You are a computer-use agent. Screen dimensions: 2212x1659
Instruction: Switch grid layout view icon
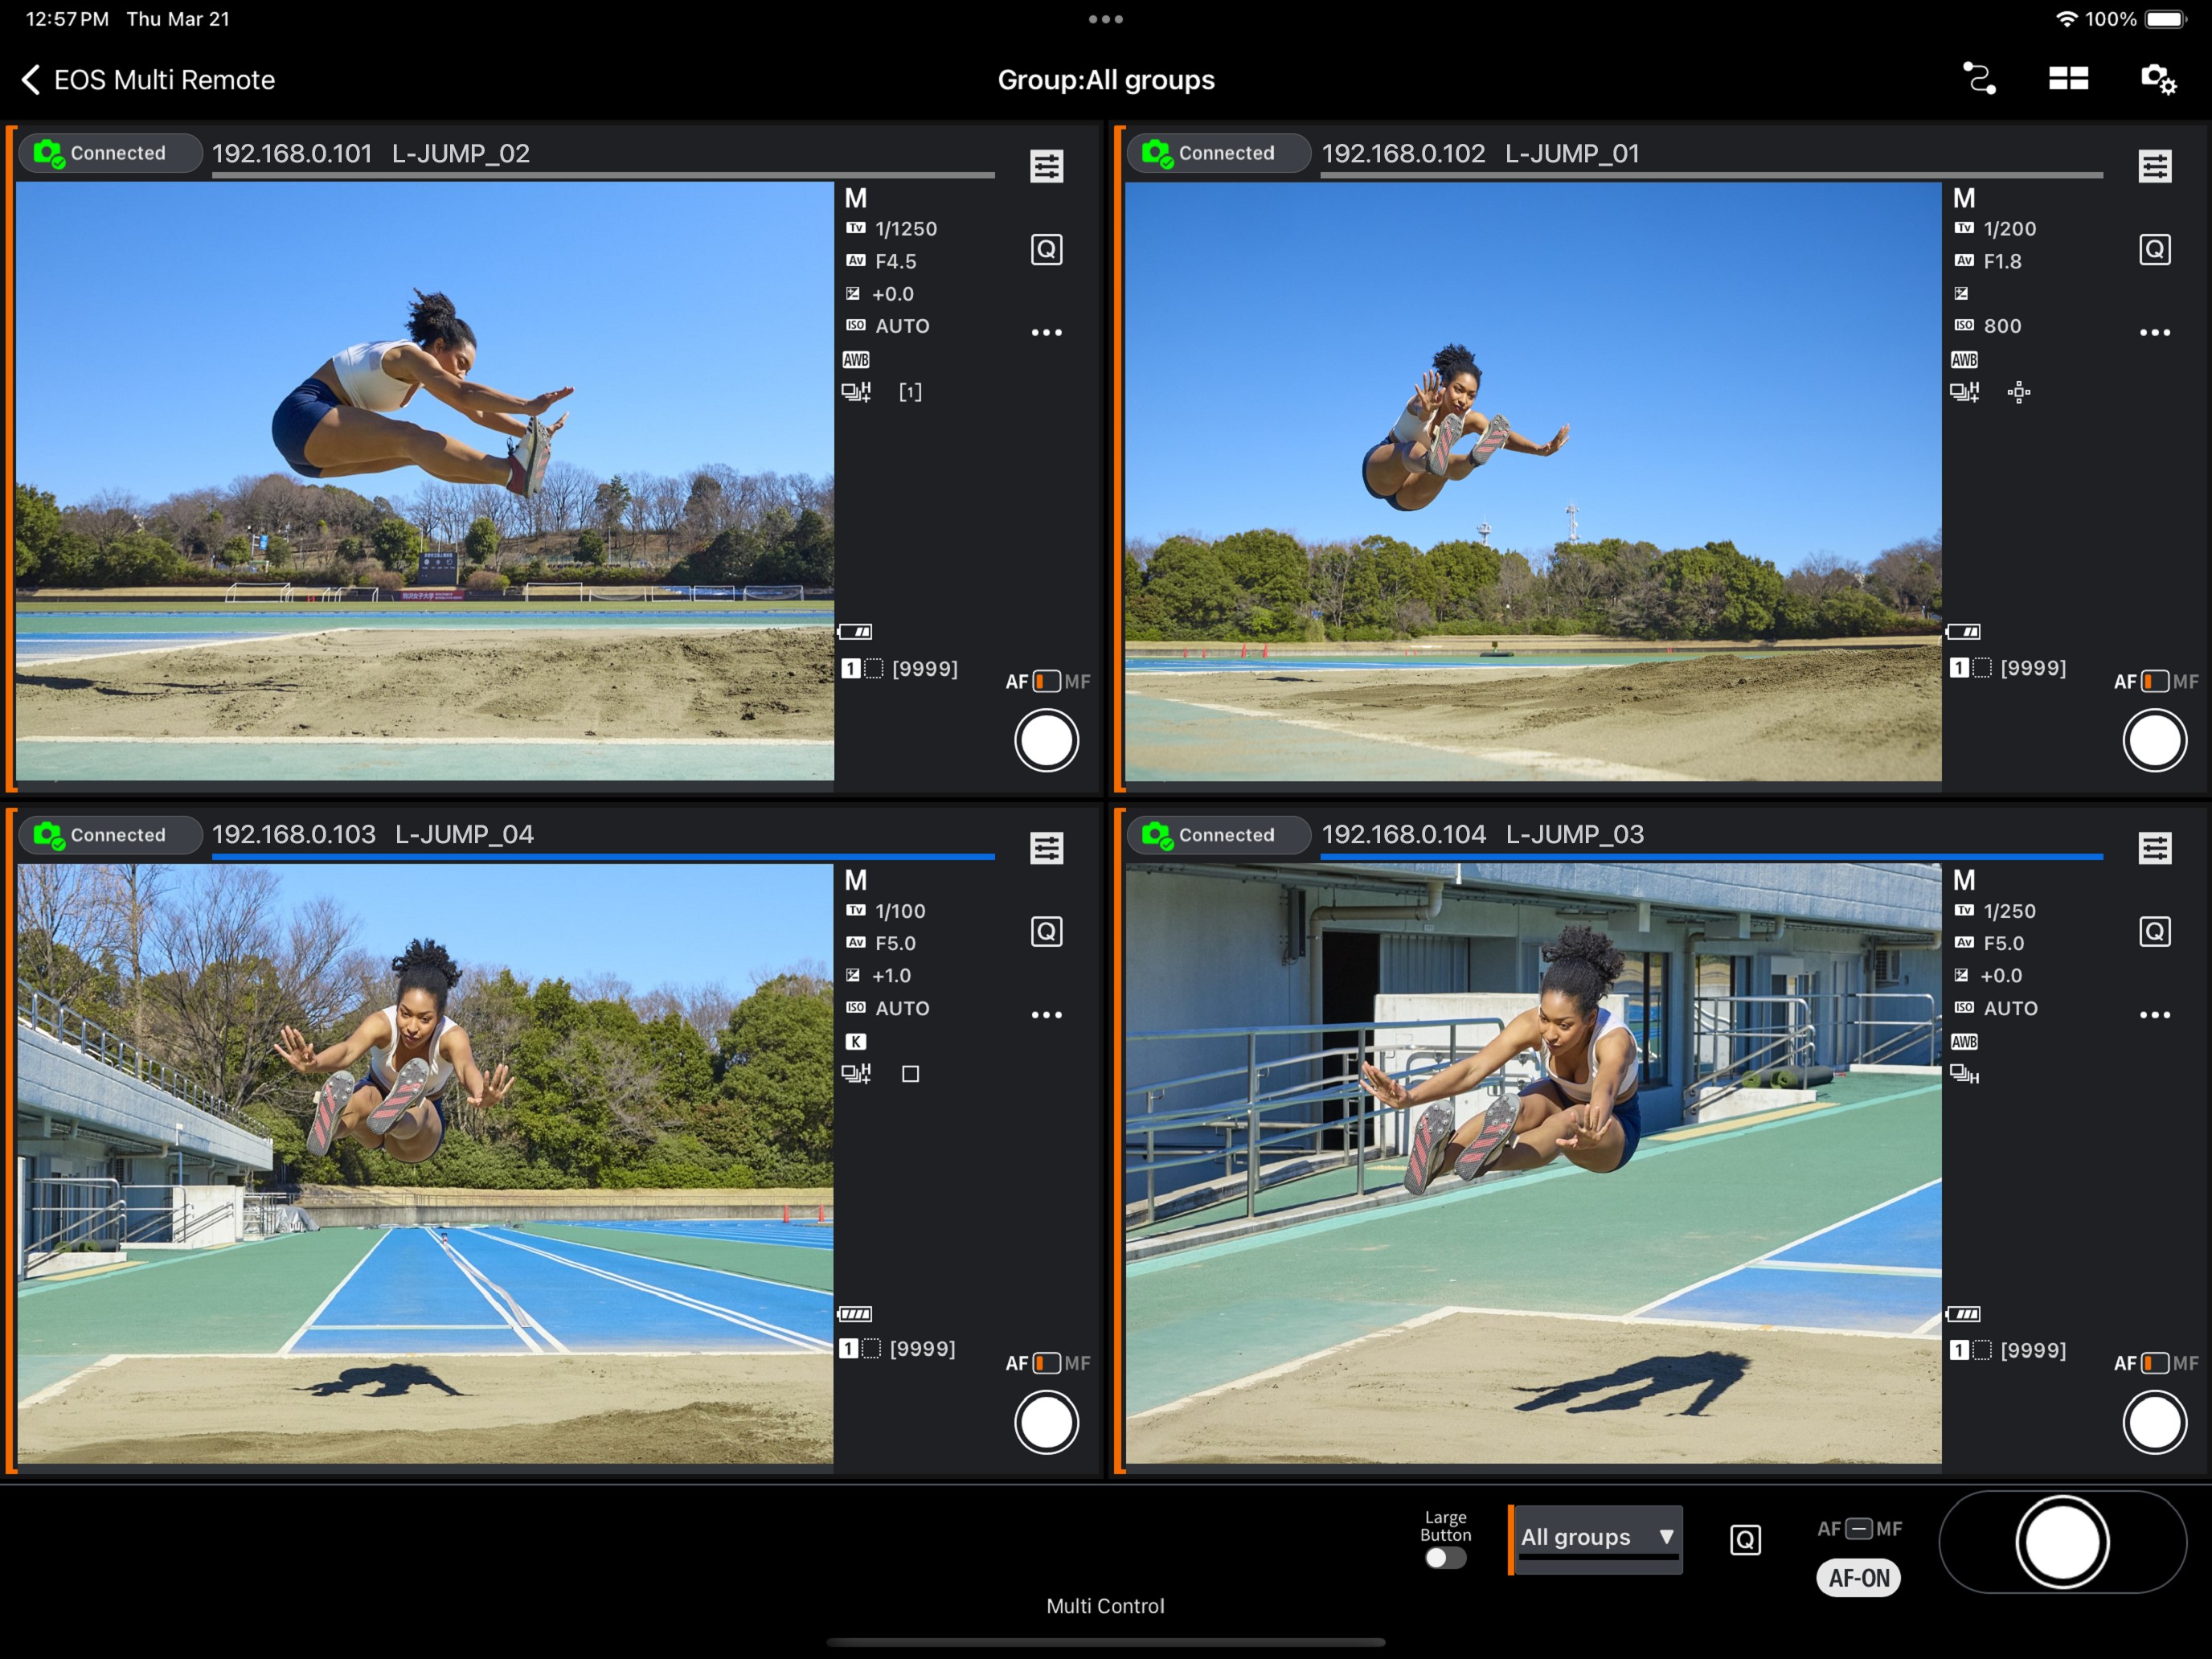(x=2067, y=79)
